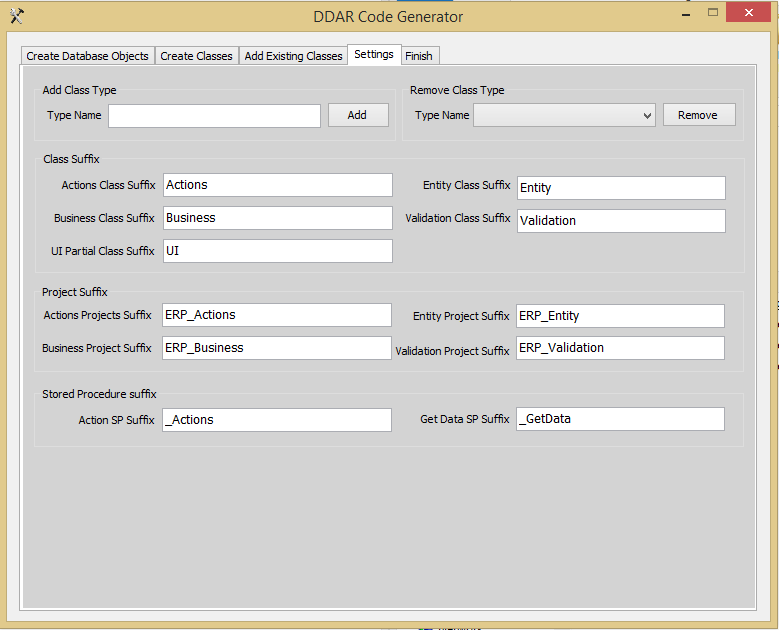Select the Validation Project Suffix field
Screen dimensions: 779x630
(x=620, y=348)
